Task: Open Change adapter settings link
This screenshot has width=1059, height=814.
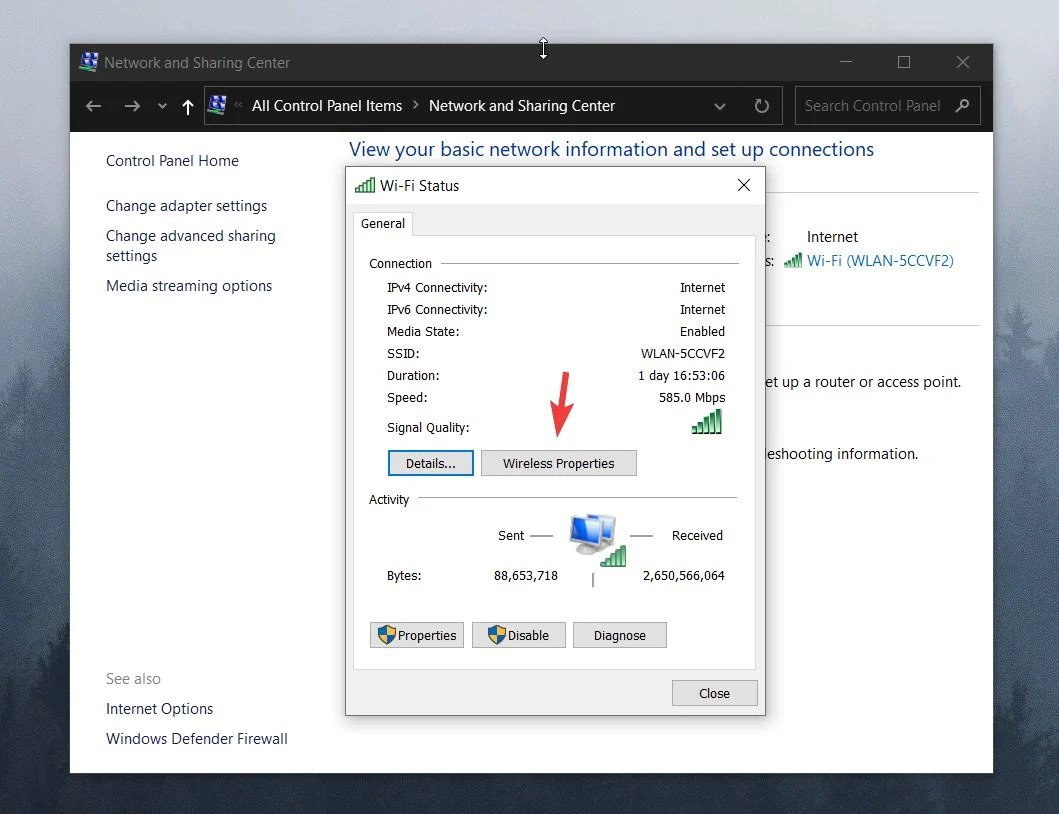Action: tap(186, 206)
